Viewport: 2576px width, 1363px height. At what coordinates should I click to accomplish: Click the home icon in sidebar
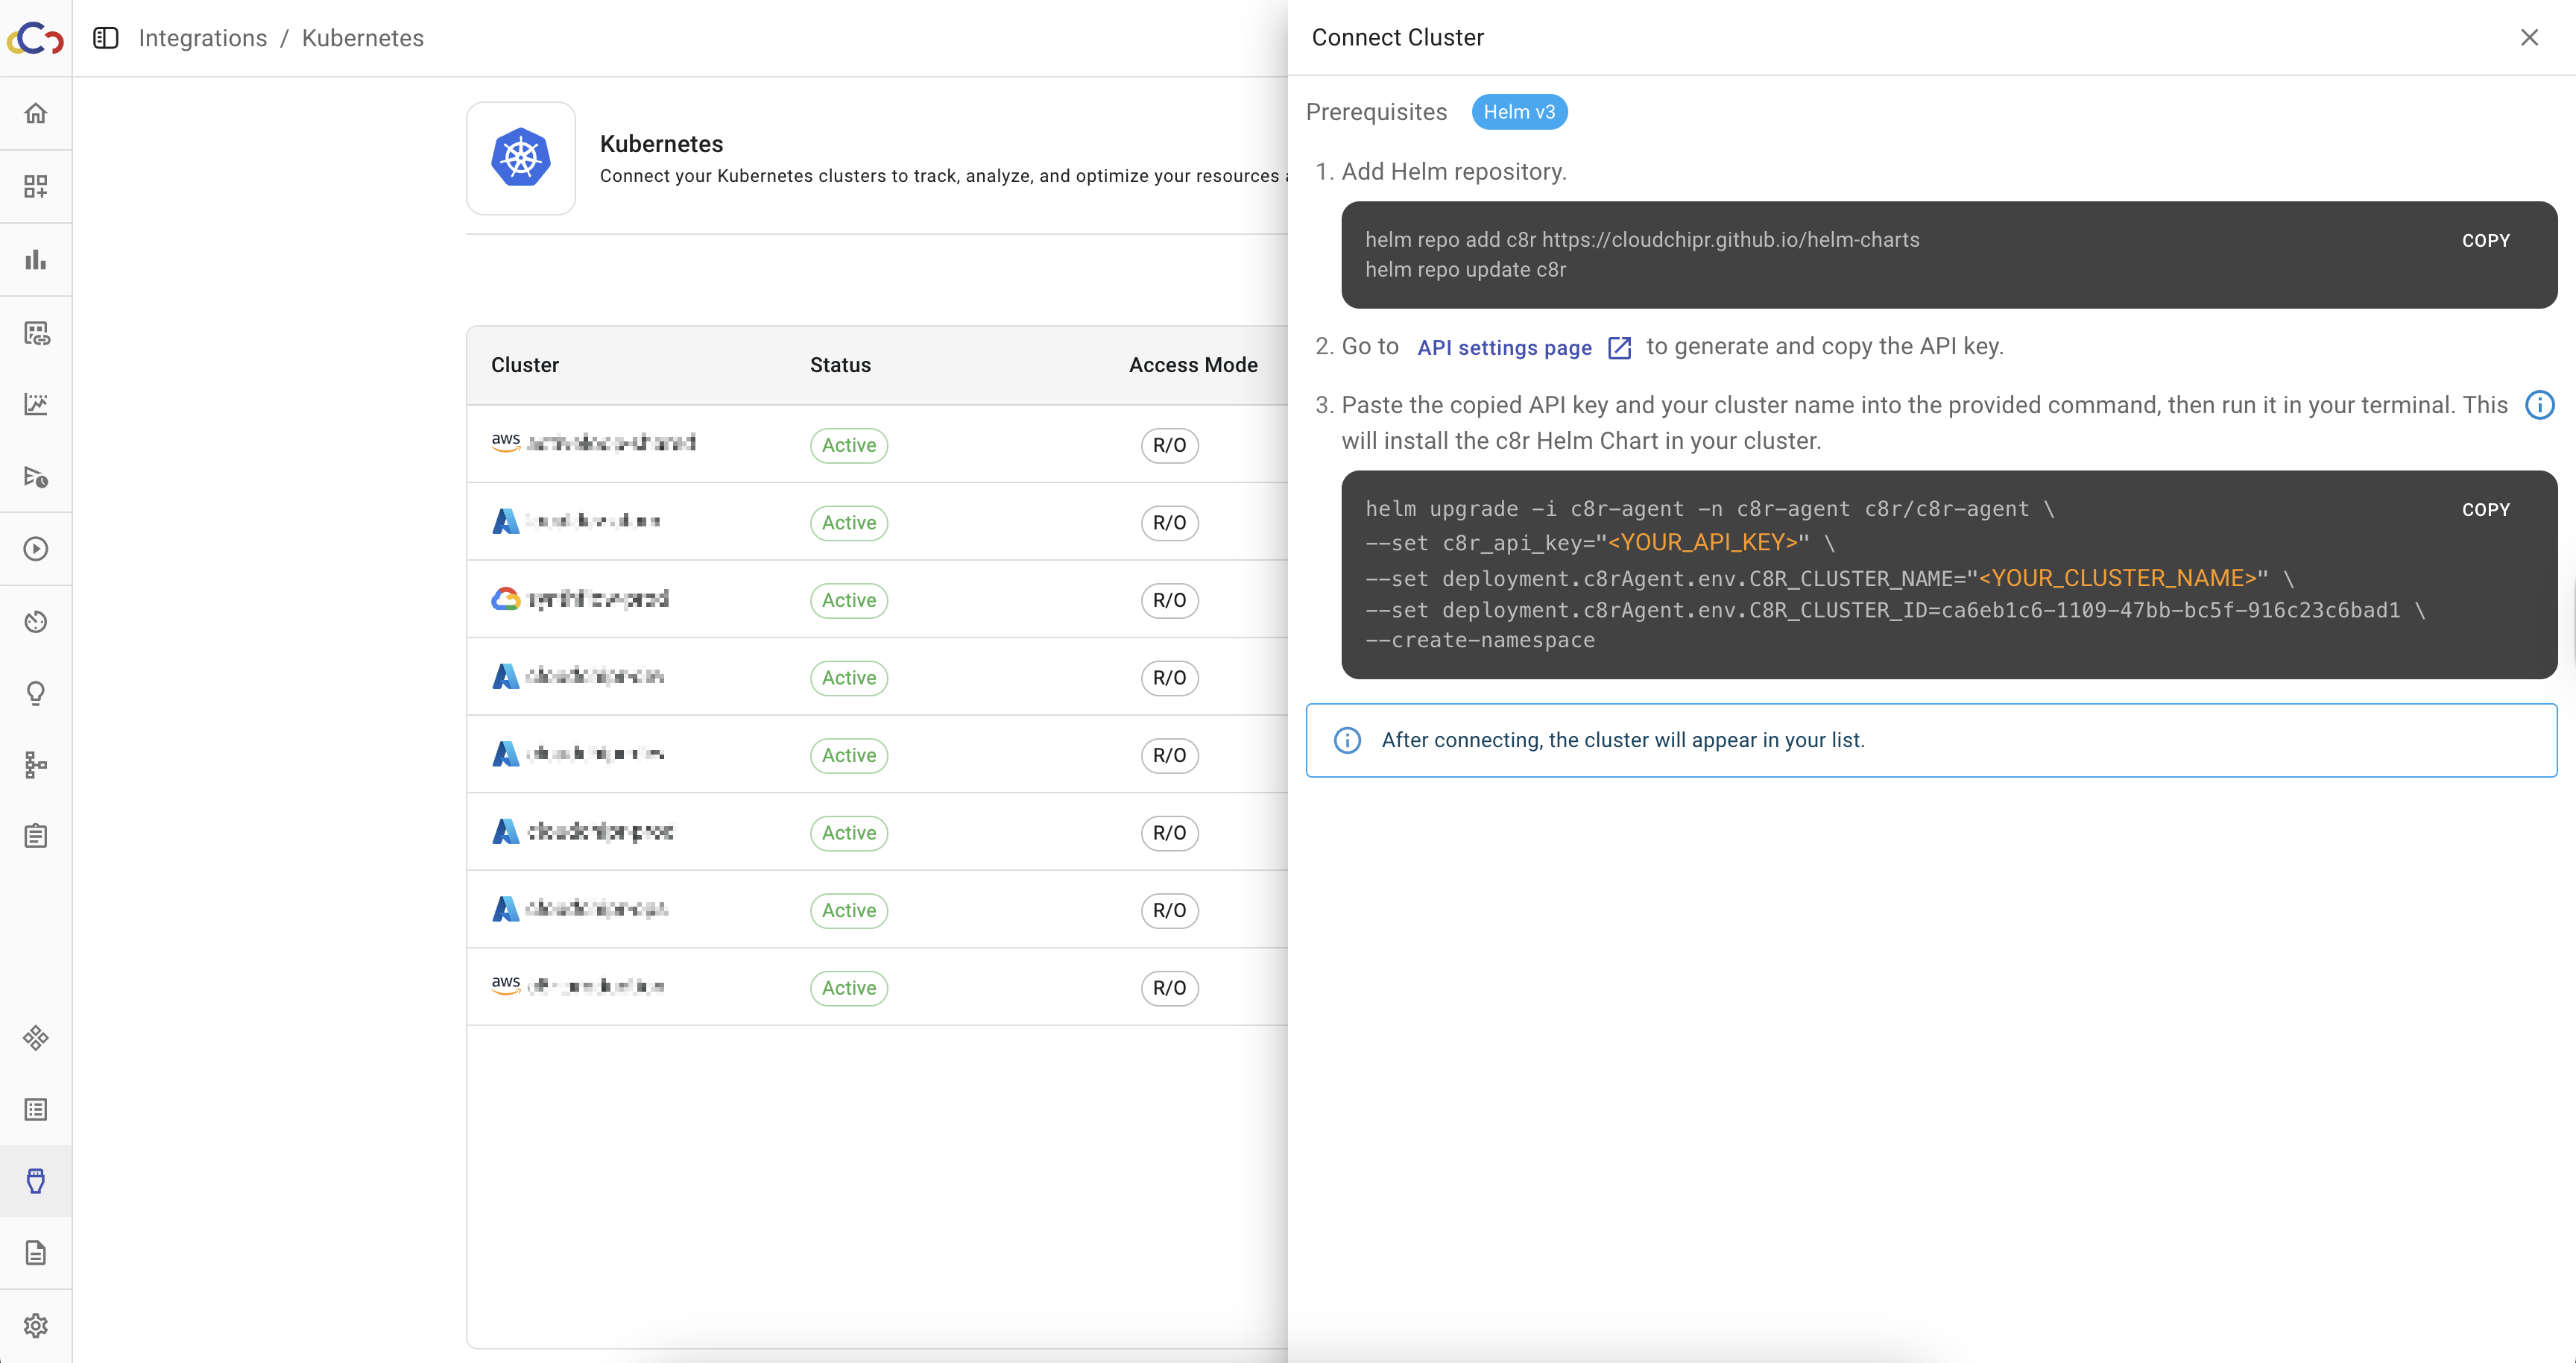36,113
